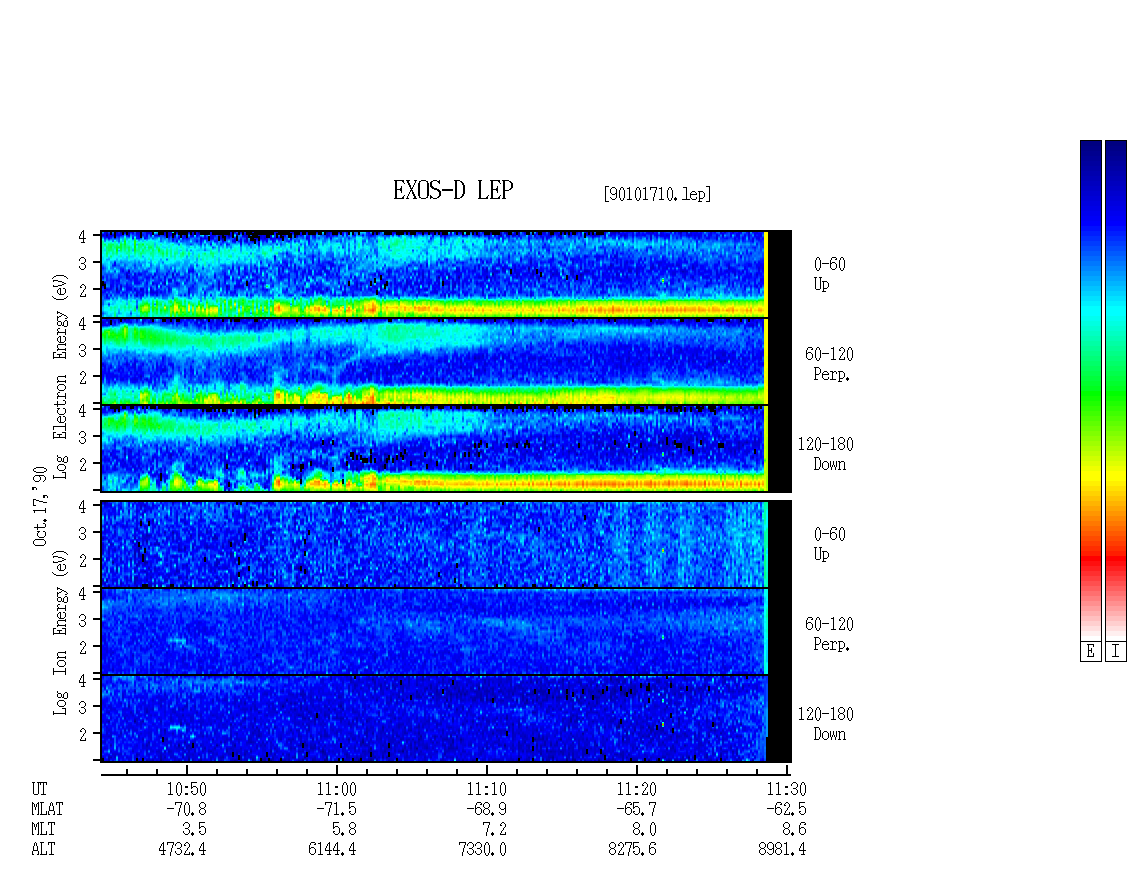
Task: Click the electron color scale bar above E
Action: coord(1090,390)
